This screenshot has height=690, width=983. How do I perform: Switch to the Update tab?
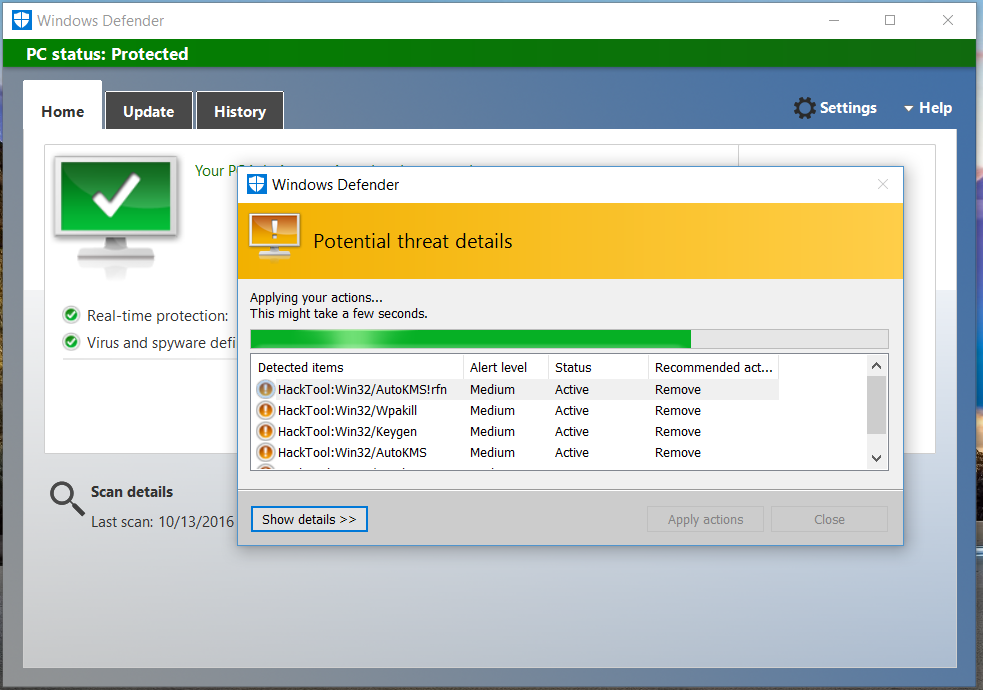coord(149,111)
